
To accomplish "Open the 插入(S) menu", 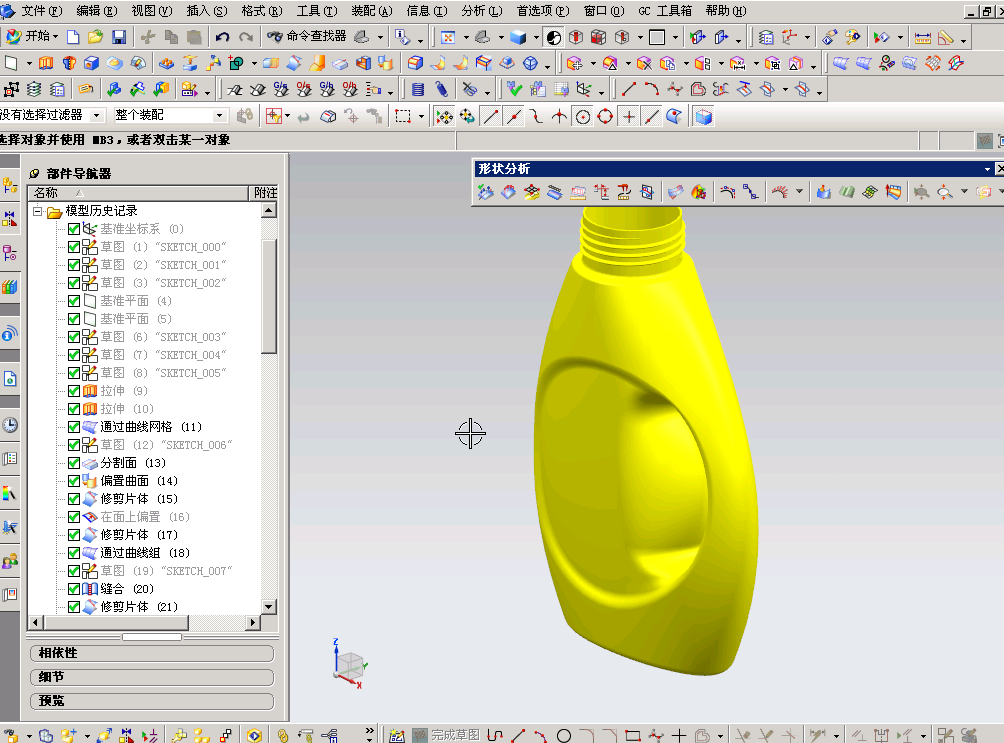I will pyautogui.click(x=207, y=11).
